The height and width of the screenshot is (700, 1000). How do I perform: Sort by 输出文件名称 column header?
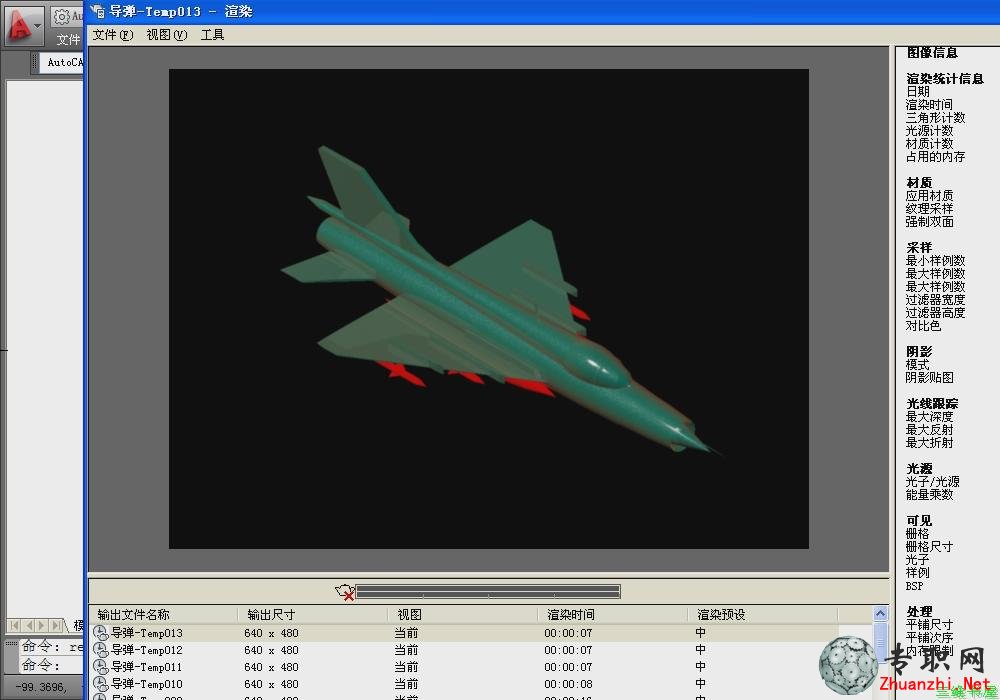[x=163, y=615]
